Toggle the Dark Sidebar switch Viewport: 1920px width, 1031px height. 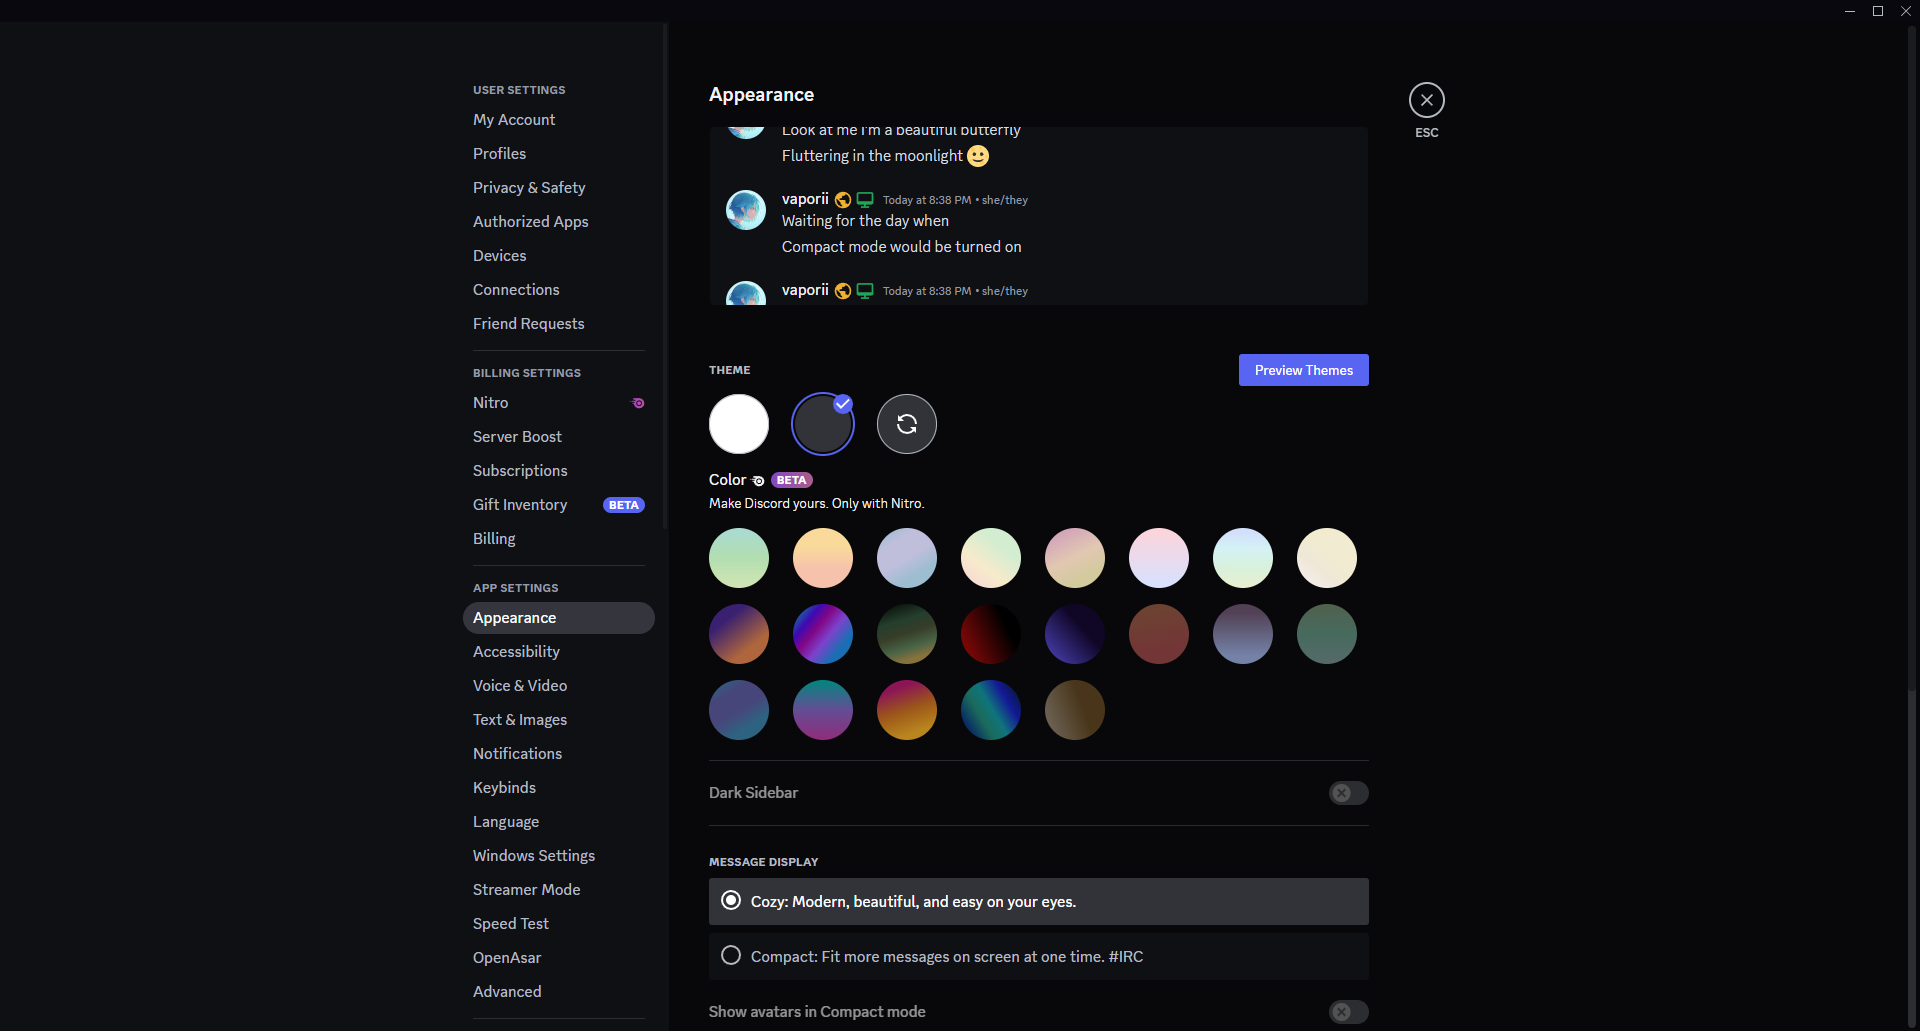[x=1348, y=793]
